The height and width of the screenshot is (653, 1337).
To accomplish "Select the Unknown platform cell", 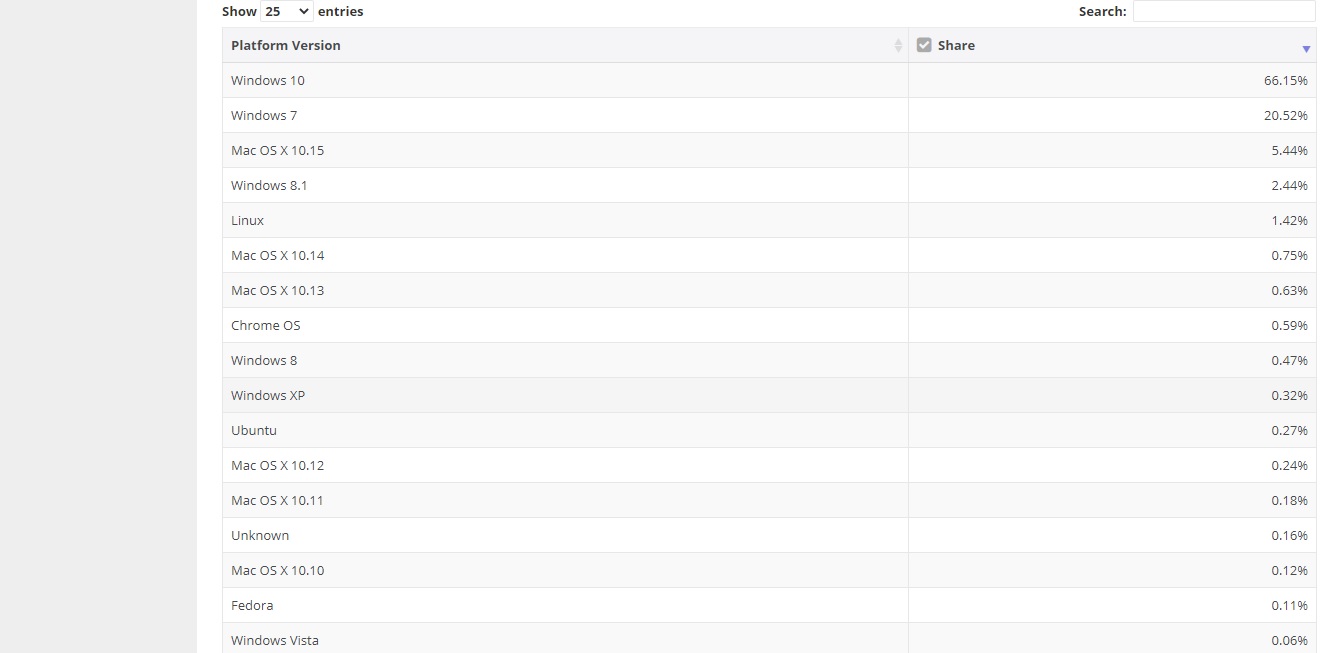I will (565, 535).
